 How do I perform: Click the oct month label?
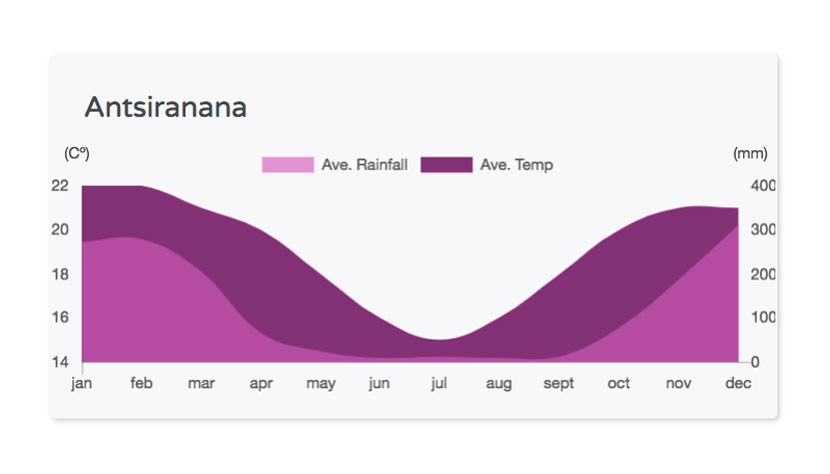[x=618, y=383]
